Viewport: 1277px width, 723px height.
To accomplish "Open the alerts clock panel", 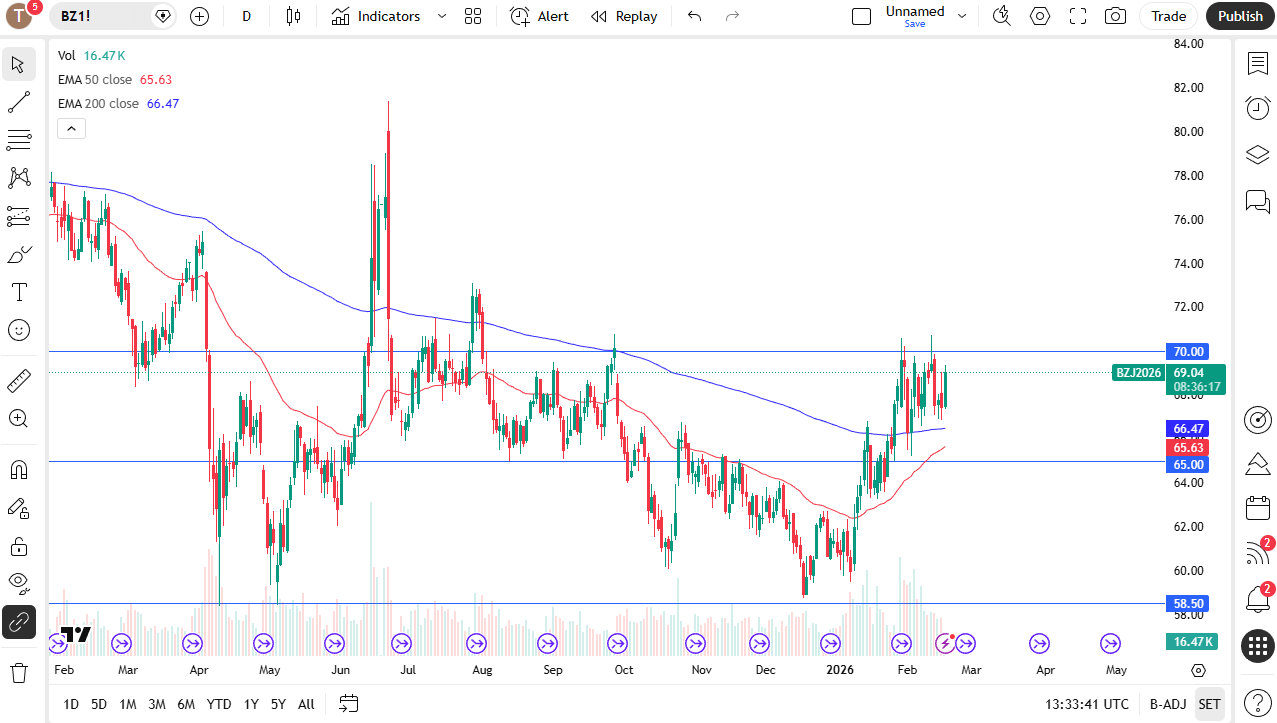I will (x=1257, y=109).
